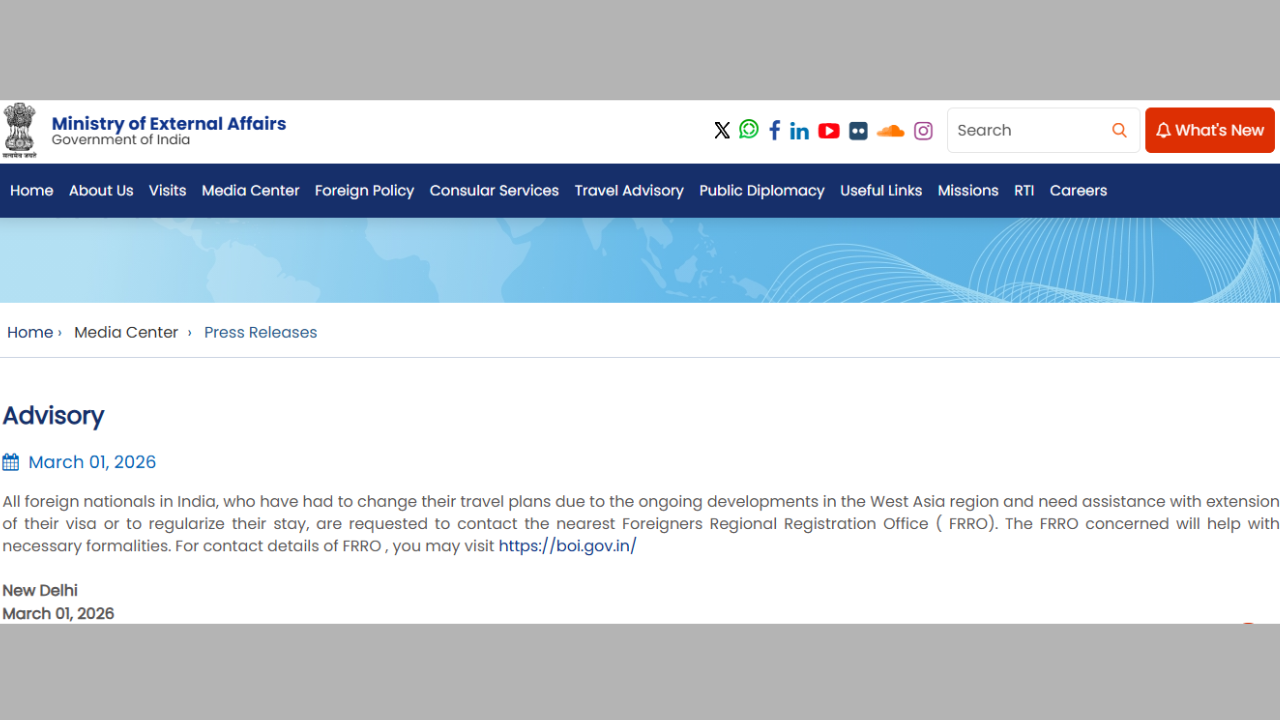Follow the https://boi.gov.in/ link
Screen dimensions: 1280x720
tap(567, 546)
